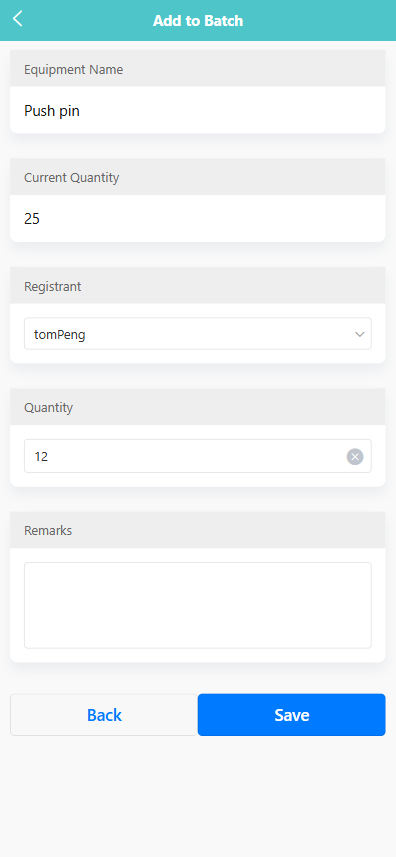Screen dimensions: 396x857
Task: Select the Push pin equipment value
Action: point(52,111)
